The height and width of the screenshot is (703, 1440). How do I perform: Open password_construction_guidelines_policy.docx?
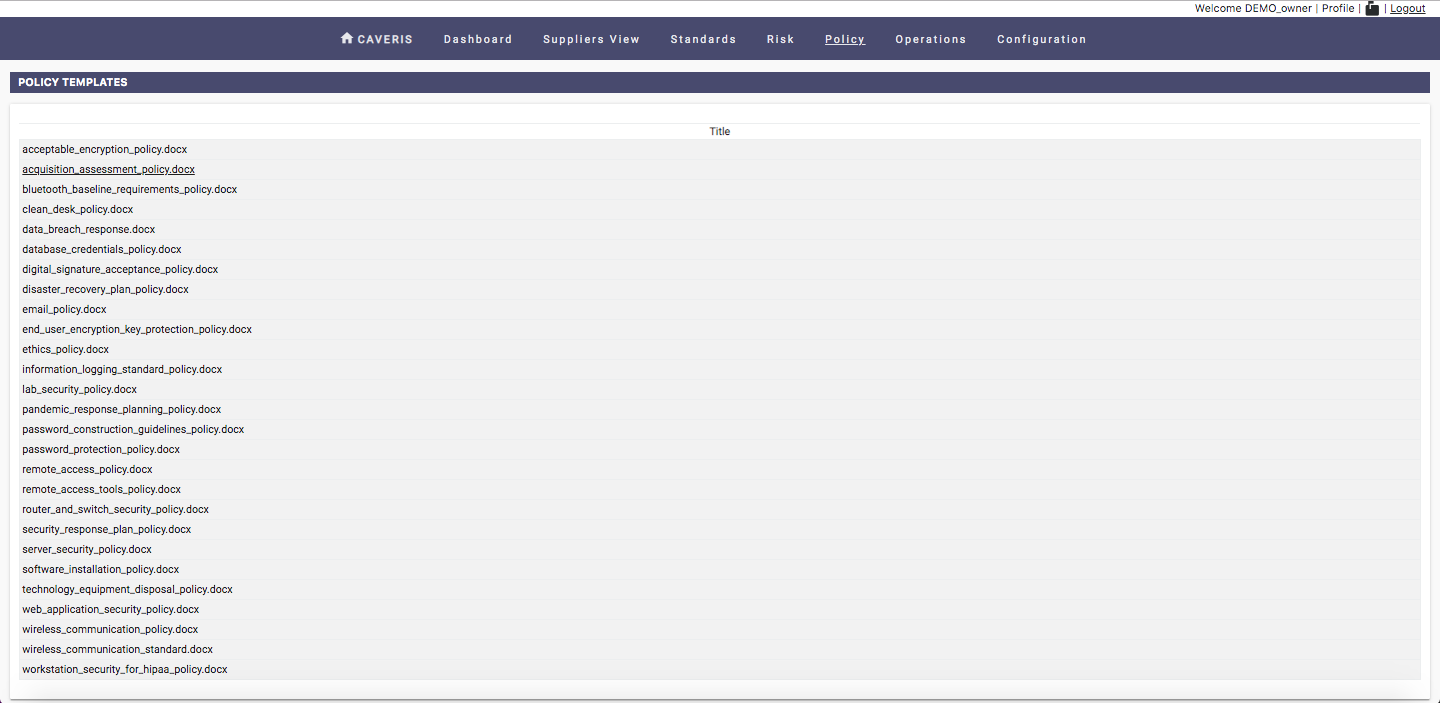[x=133, y=429]
